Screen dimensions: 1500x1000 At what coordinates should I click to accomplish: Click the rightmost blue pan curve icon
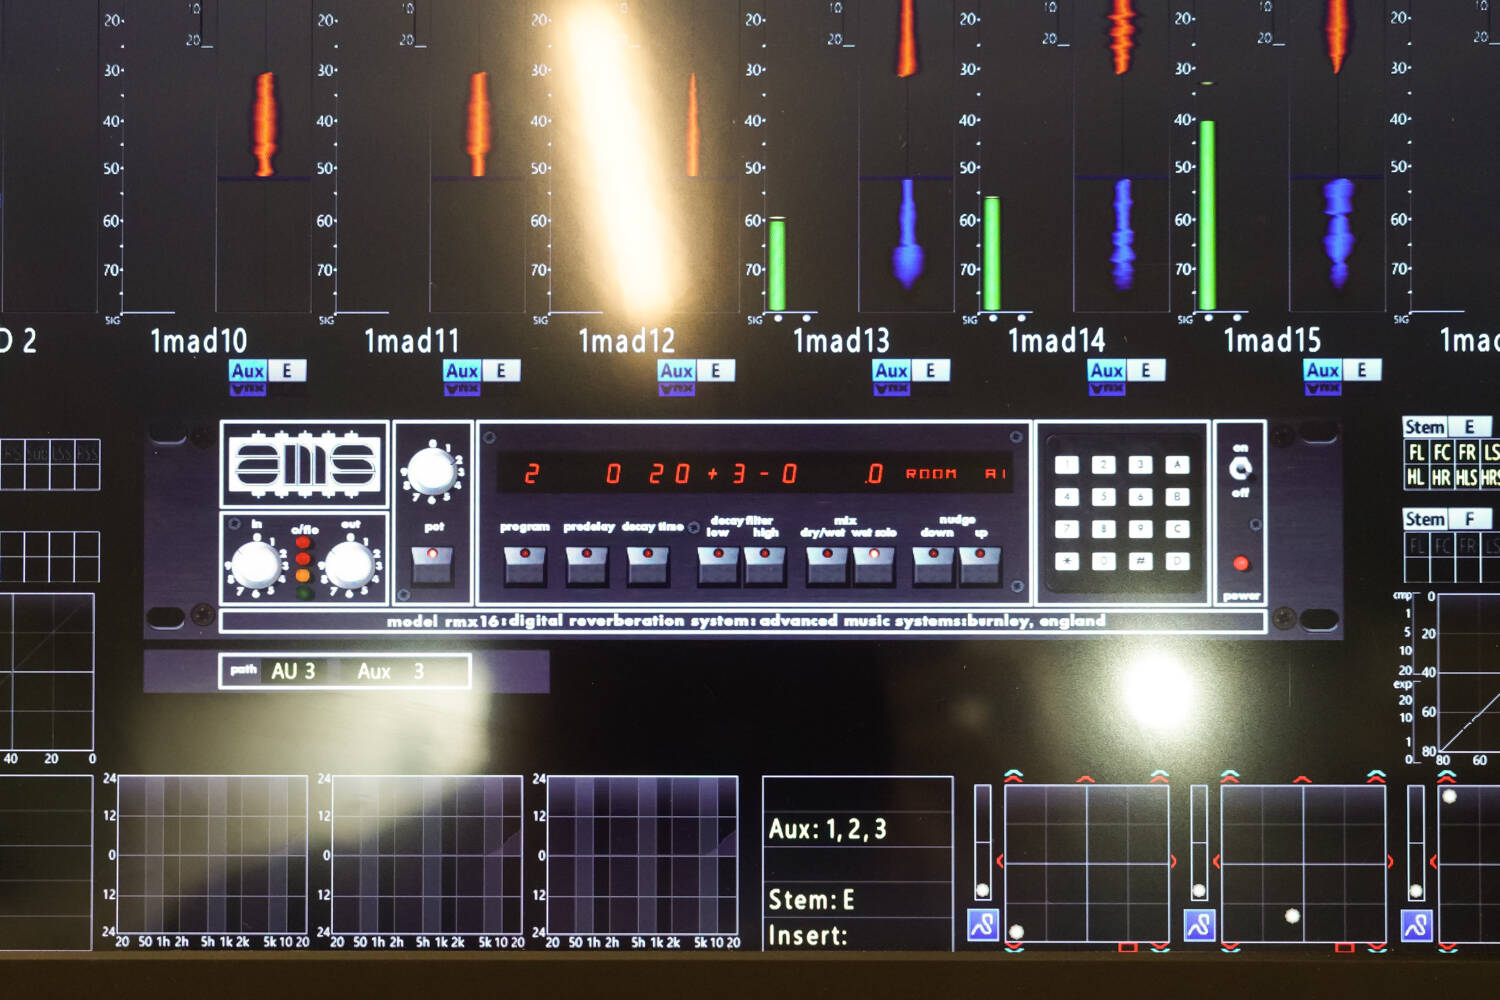(1416, 925)
